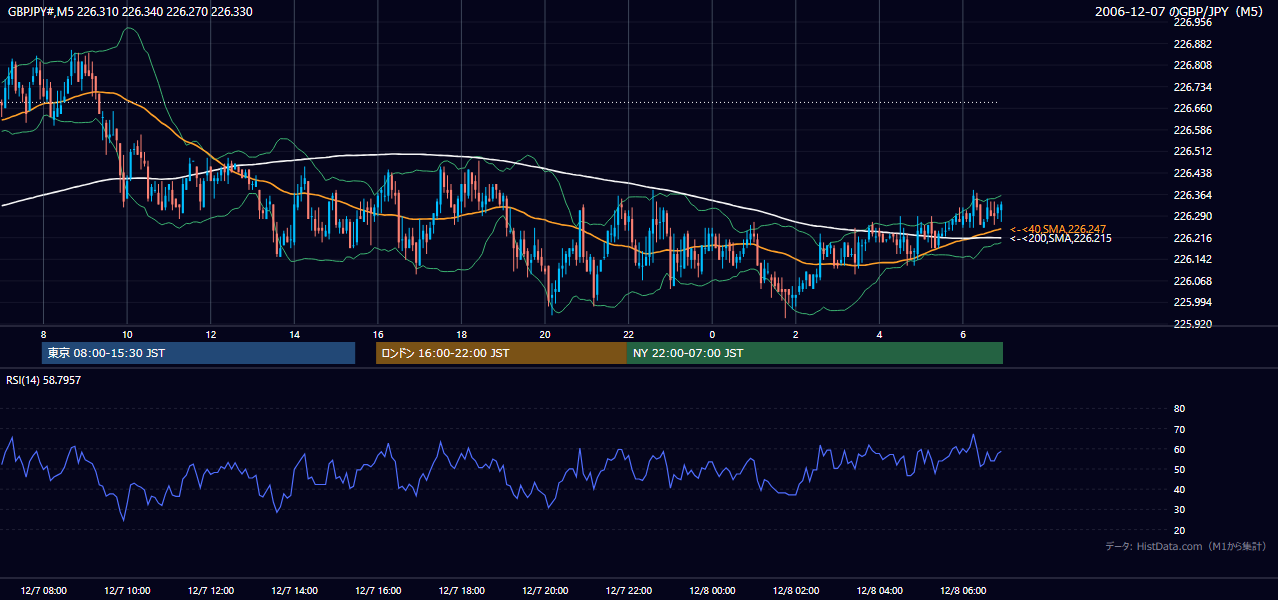
Task: Click the 12/8 04:00 time axis label
Action: click(x=879, y=591)
